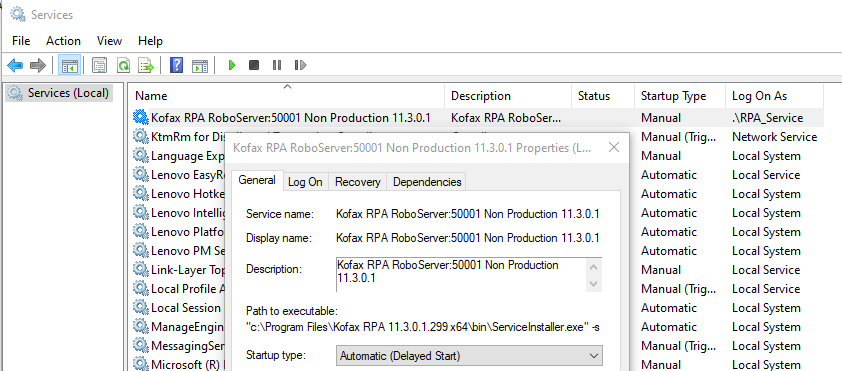Image resolution: width=842 pixels, height=371 pixels.
Task: Sort by the Description column header
Action: point(507,96)
